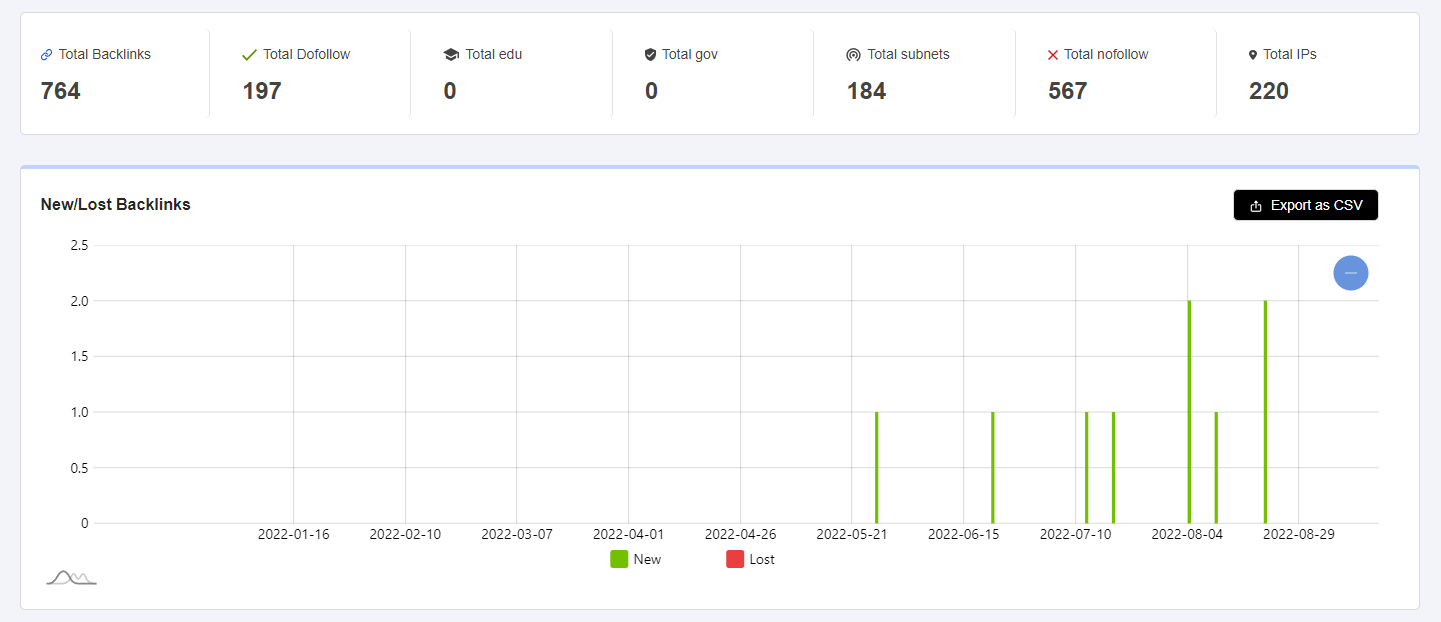The image size is (1441, 622).
Task: Click the 2.5 y-axis label
Action: click(78, 245)
